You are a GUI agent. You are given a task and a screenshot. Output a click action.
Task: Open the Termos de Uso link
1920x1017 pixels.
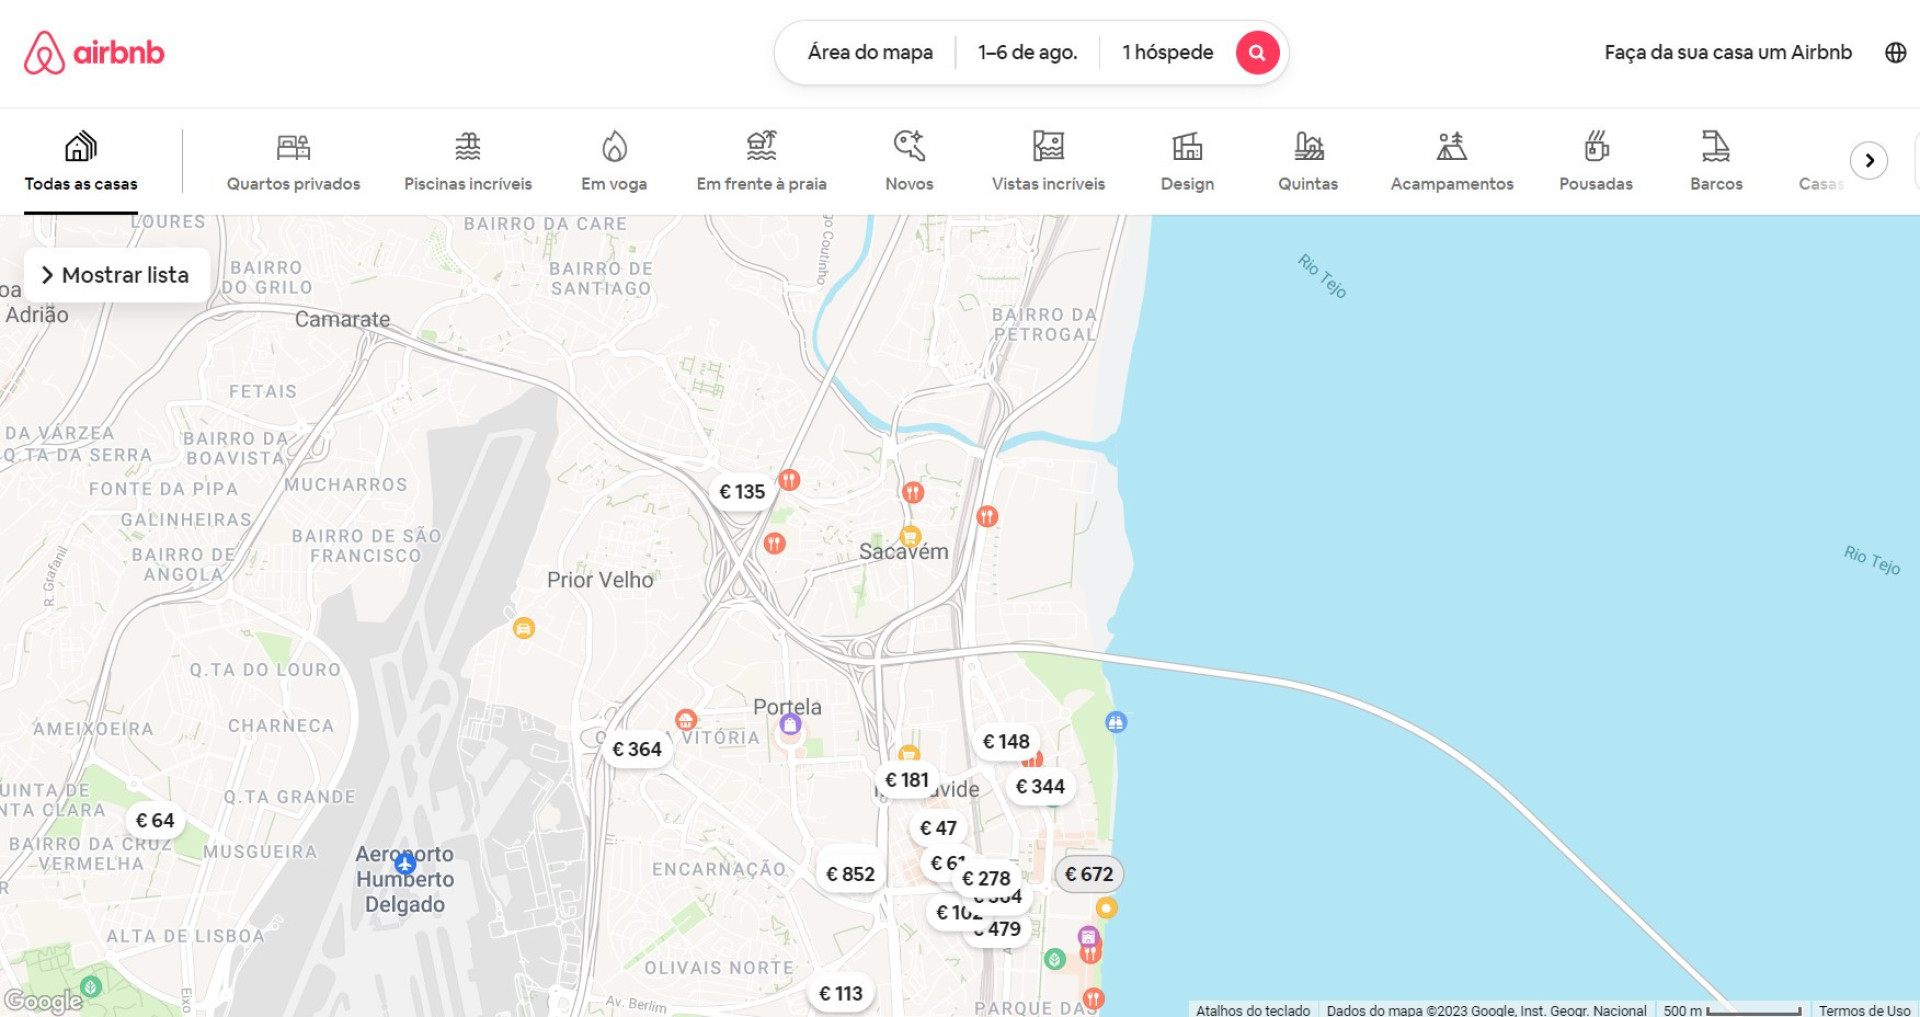point(1864,1010)
